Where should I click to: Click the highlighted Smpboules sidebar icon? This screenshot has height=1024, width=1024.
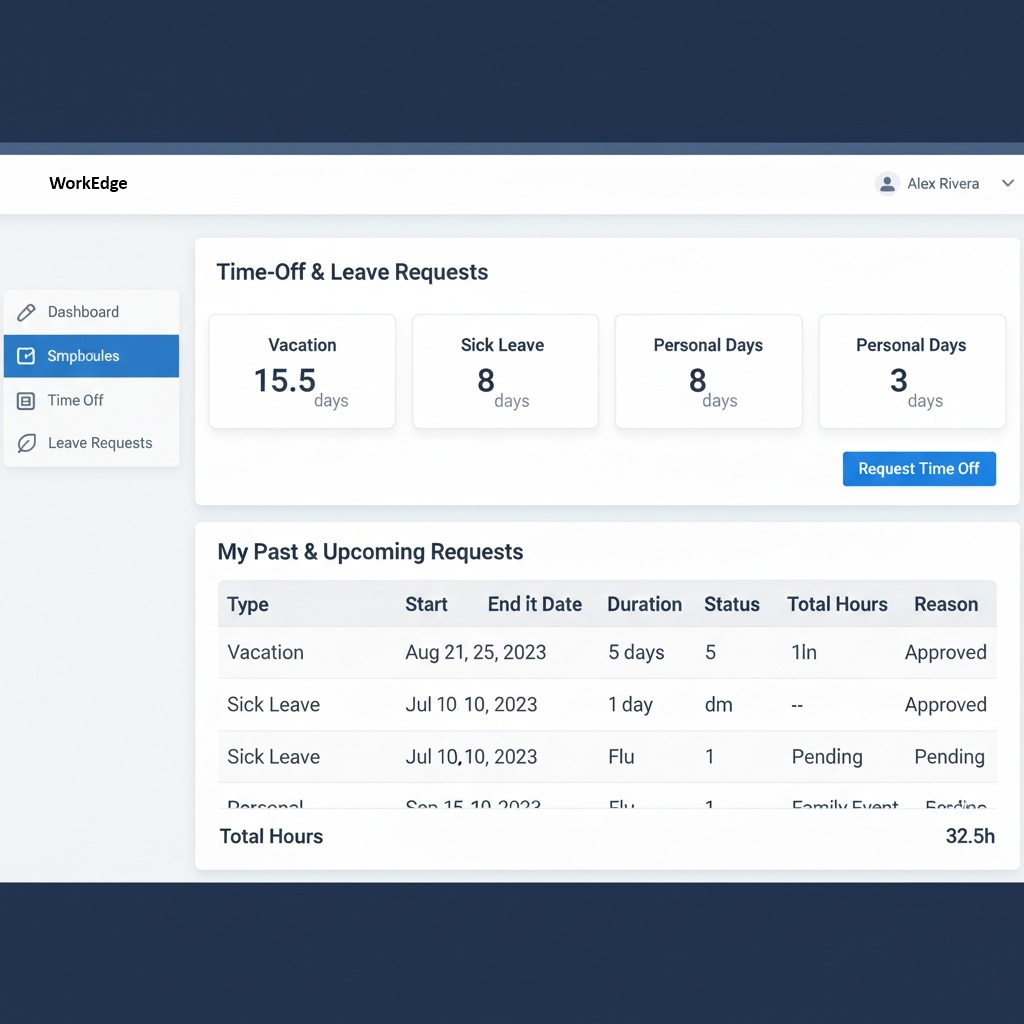[x=27, y=356]
